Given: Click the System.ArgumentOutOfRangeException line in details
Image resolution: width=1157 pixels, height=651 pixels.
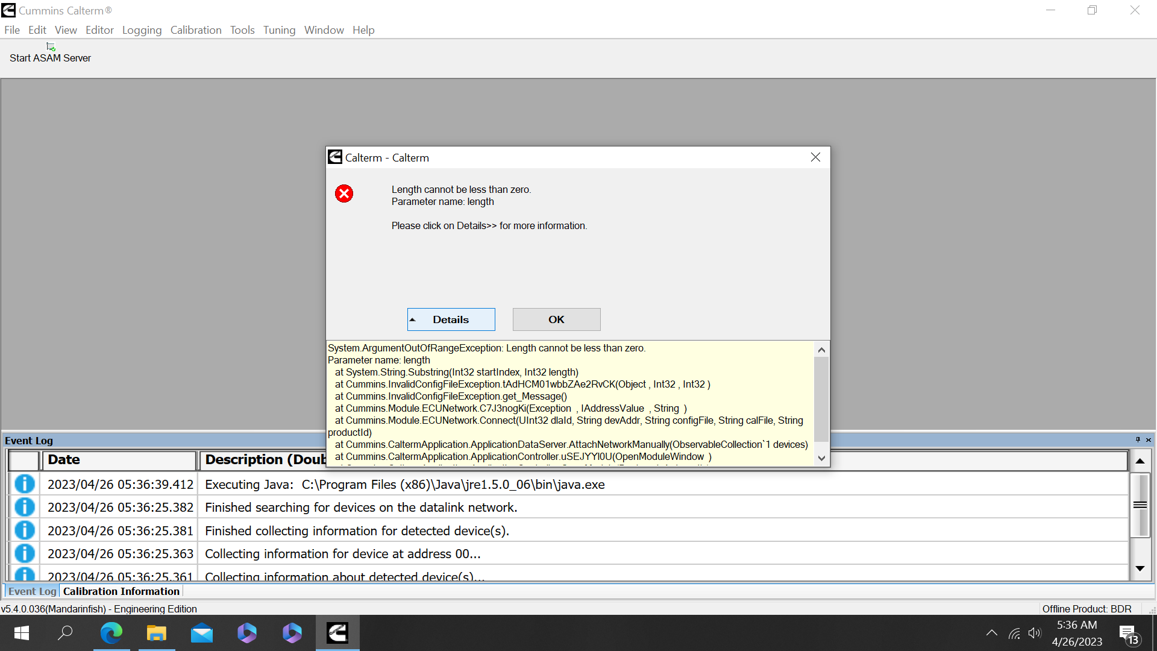Looking at the screenshot, I should pos(486,348).
